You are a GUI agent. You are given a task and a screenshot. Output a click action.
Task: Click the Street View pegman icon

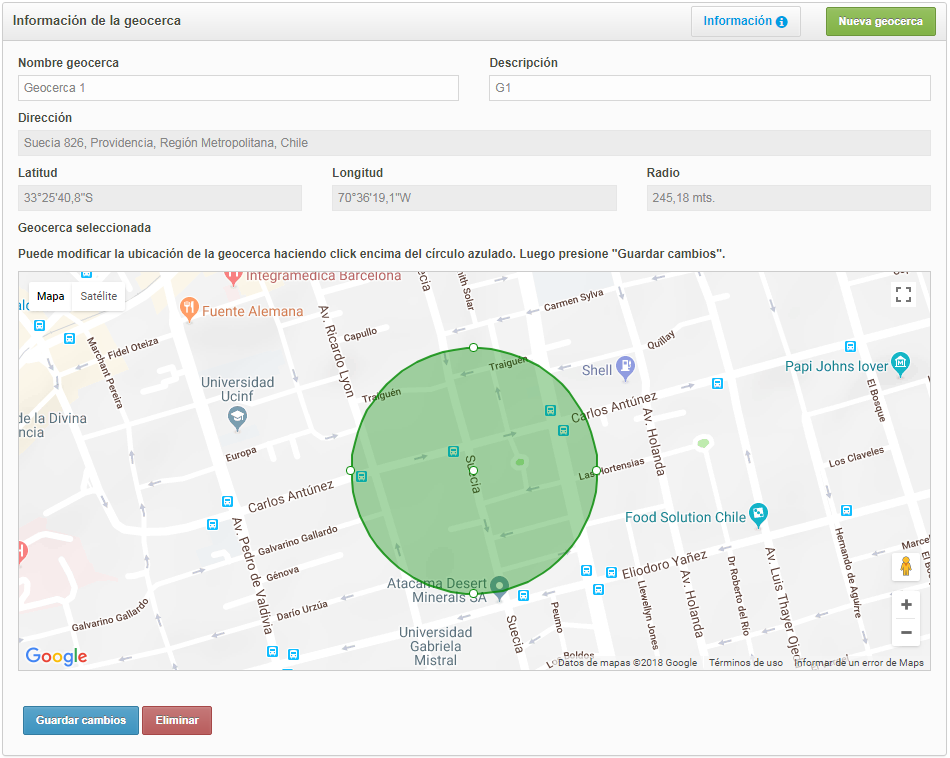point(906,567)
